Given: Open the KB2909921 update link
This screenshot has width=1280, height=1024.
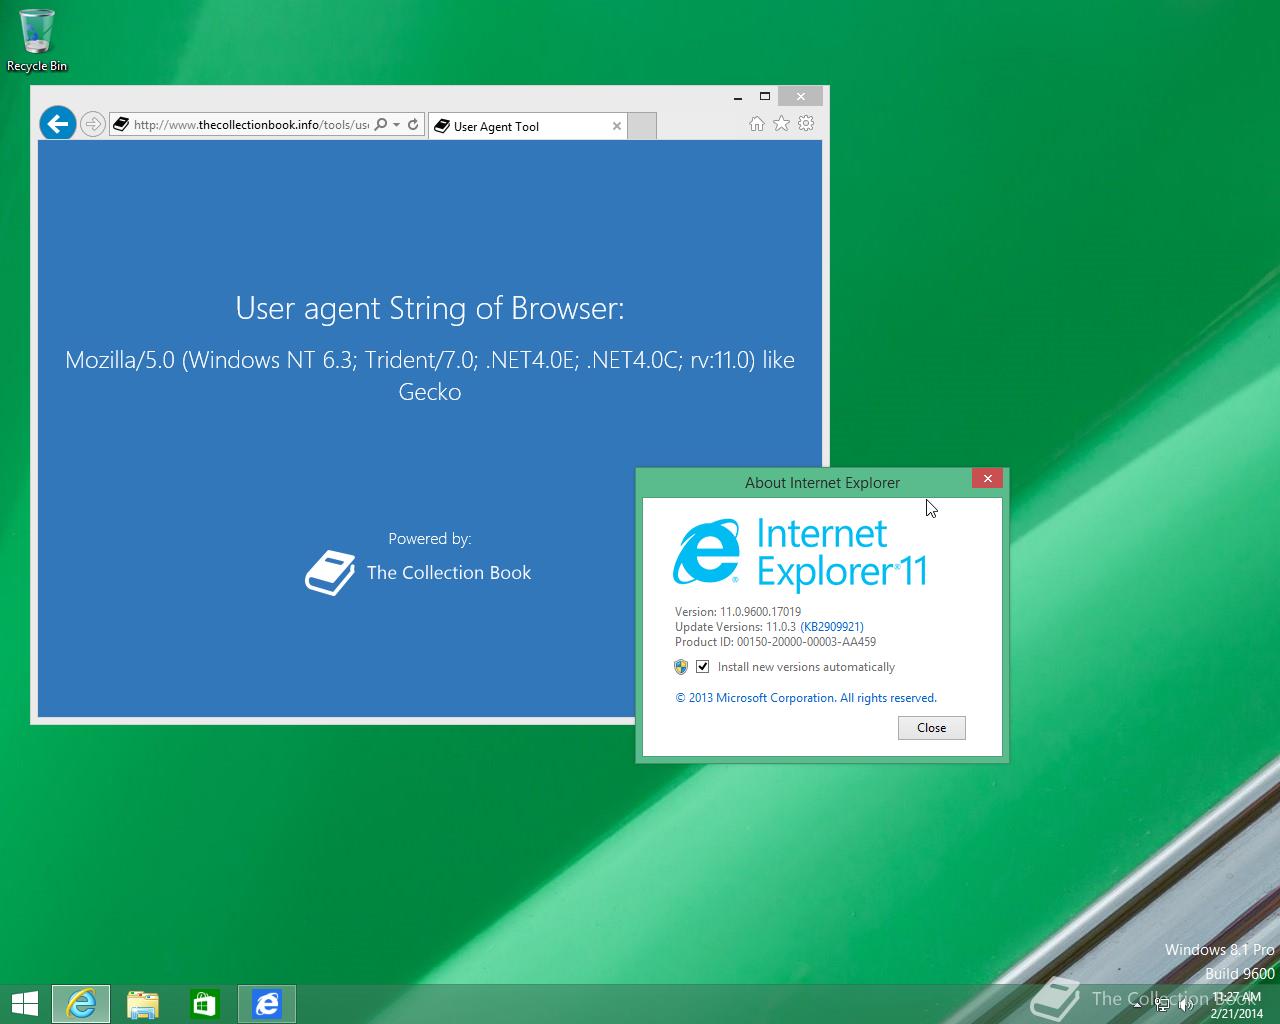Looking at the screenshot, I should (x=832, y=627).
